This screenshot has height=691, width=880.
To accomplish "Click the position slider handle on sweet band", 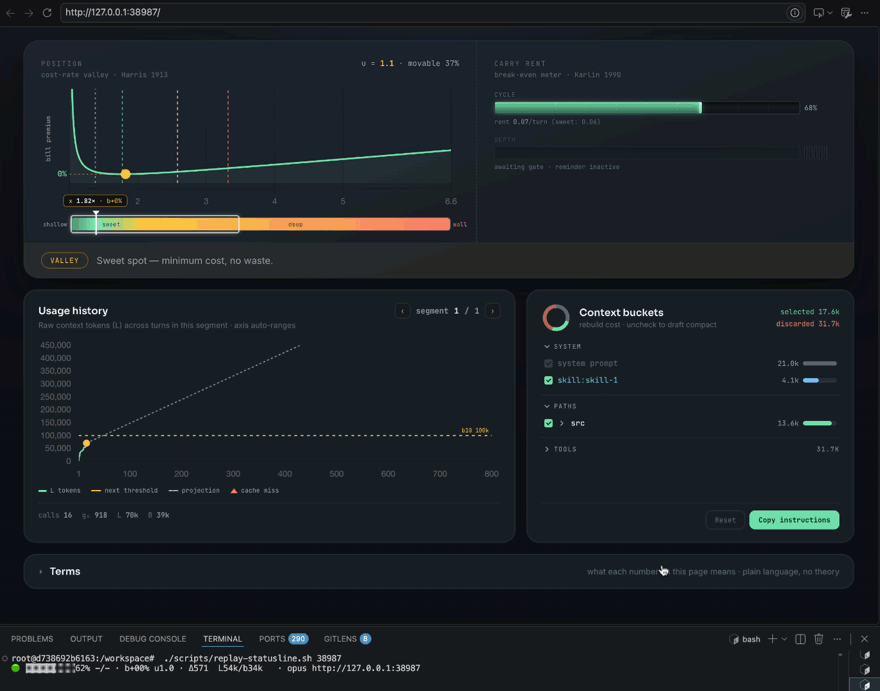I will click(96, 223).
